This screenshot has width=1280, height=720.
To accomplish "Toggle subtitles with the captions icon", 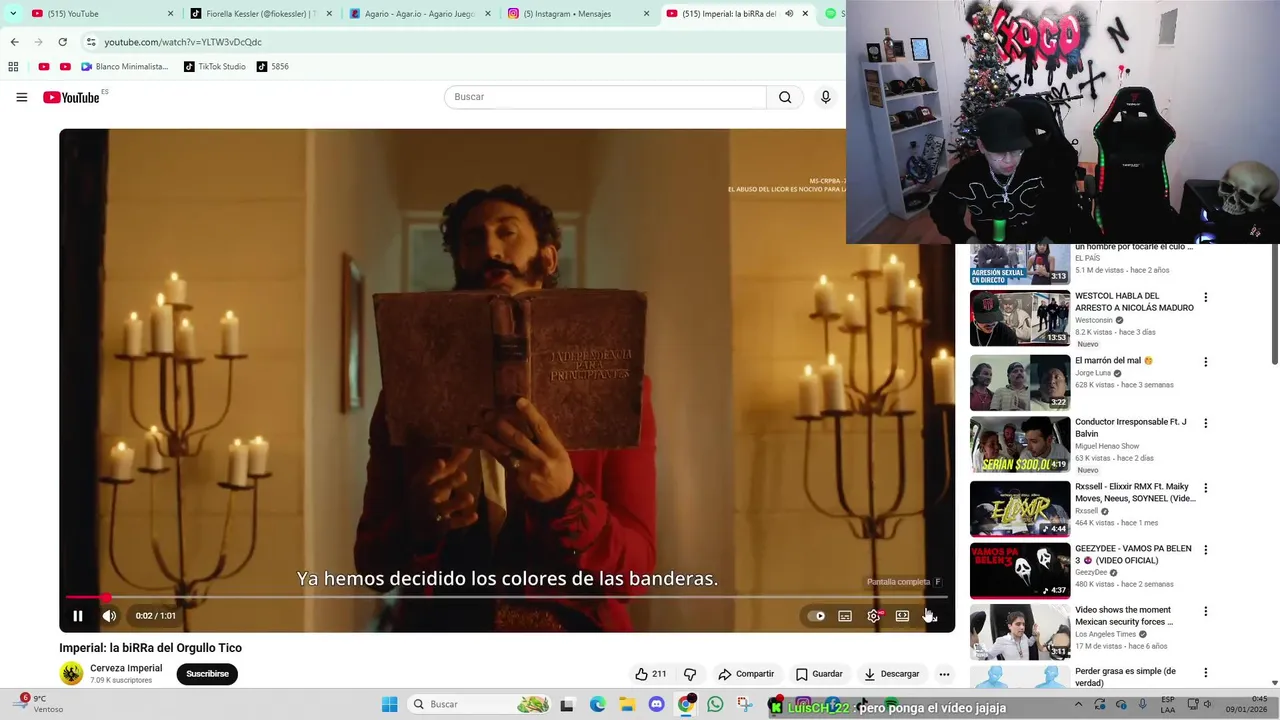I will (x=845, y=616).
